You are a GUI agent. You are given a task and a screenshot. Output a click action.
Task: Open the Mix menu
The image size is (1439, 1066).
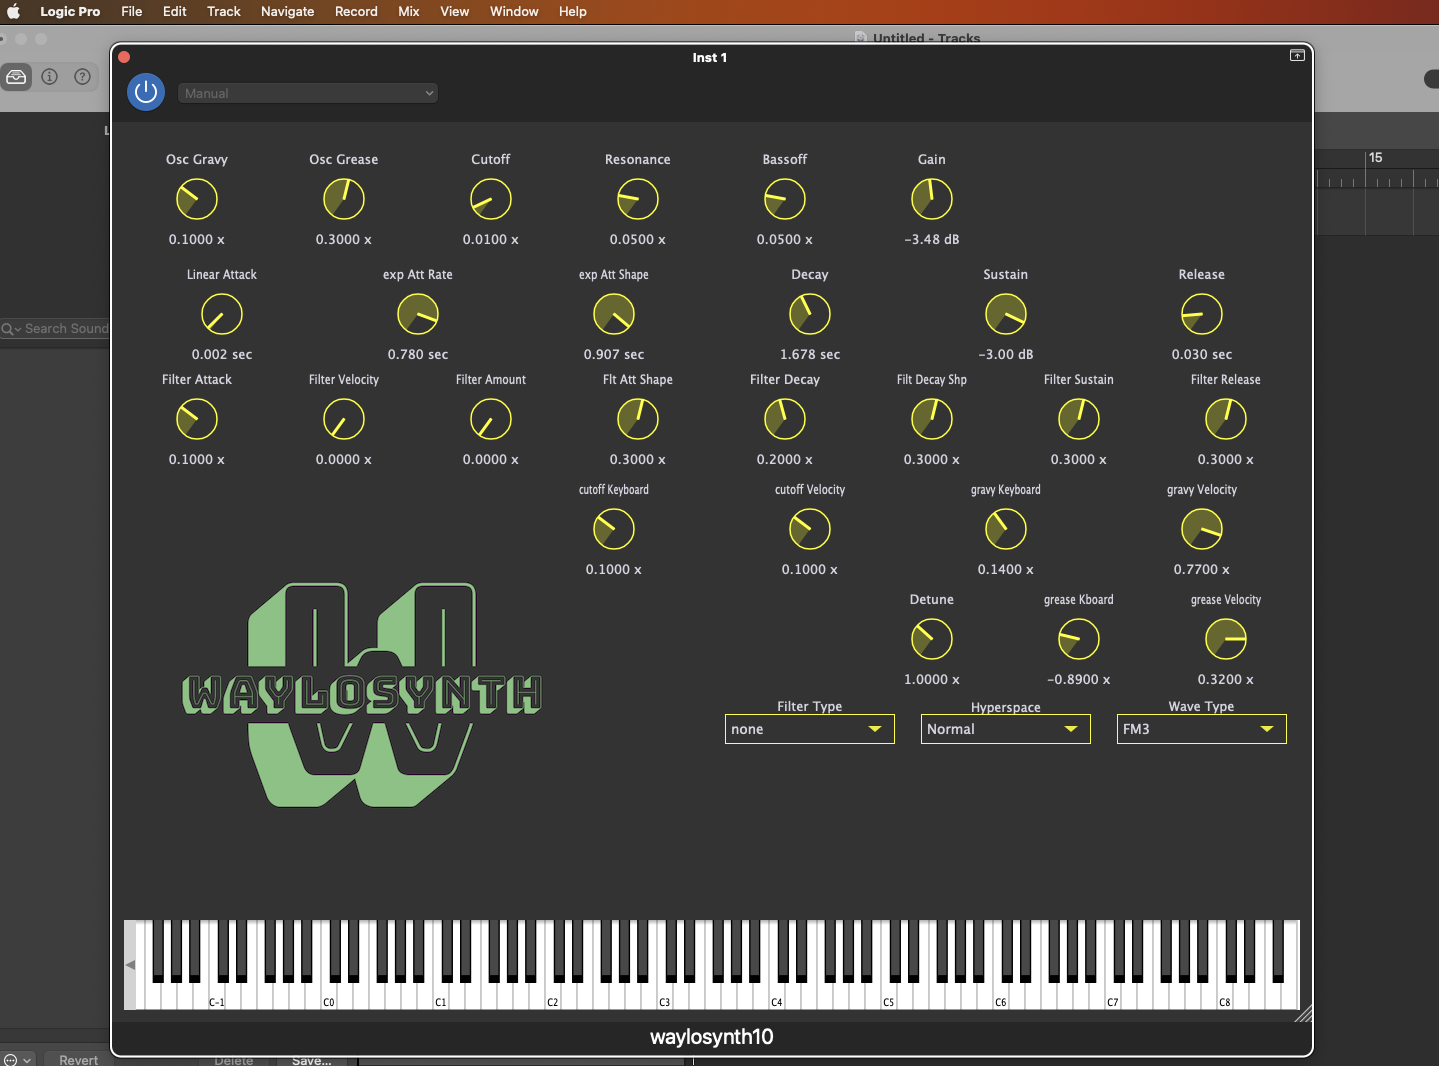[409, 12]
